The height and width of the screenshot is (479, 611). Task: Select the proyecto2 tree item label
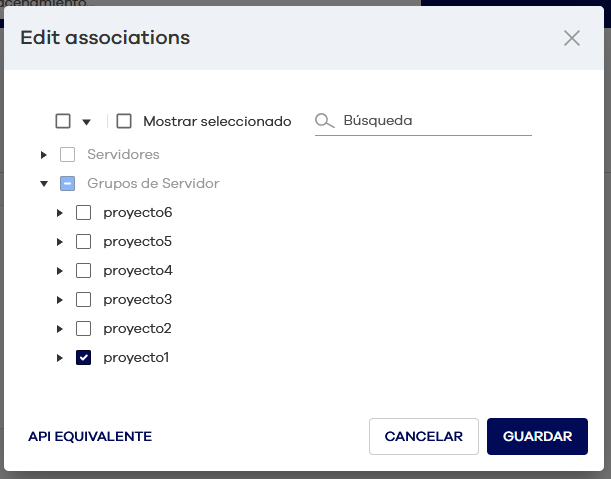point(137,329)
